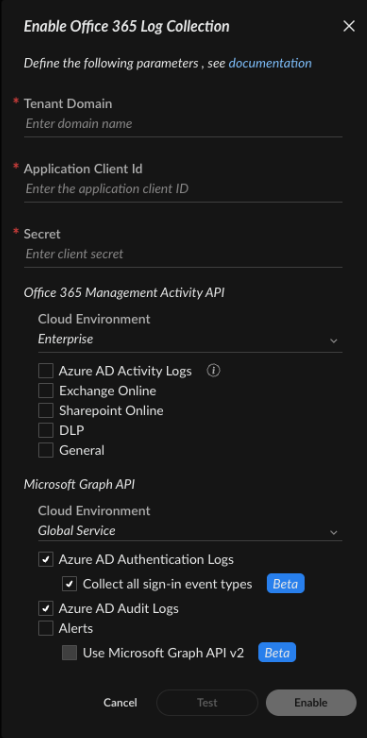Show info for Azure AD Activity Logs
This screenshot has width=367, height=738.
click(213, 371)
